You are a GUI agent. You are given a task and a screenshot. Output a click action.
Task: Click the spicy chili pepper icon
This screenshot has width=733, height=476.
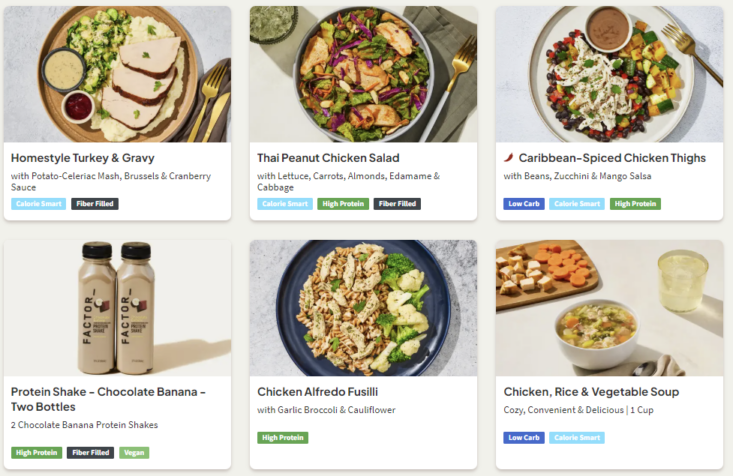pyautogui.click(x=509, y=158)
